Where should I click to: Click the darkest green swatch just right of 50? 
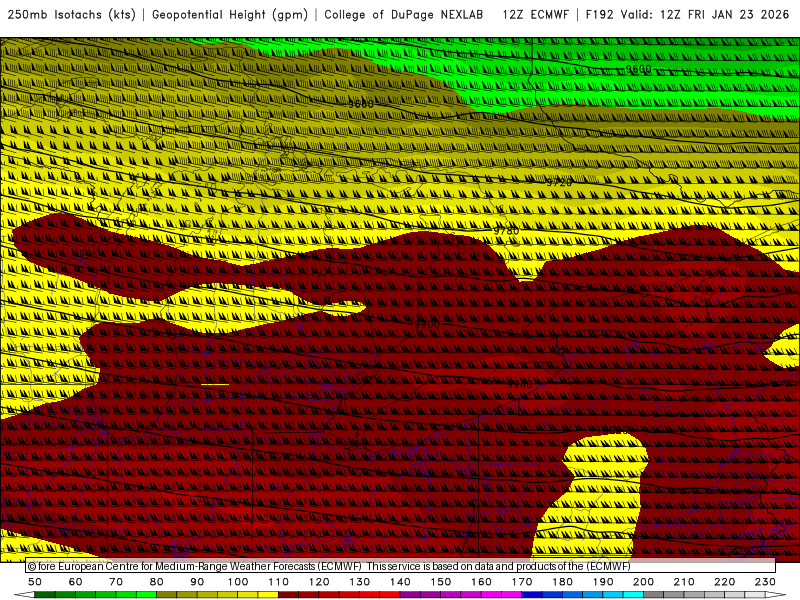coord(45,595)
